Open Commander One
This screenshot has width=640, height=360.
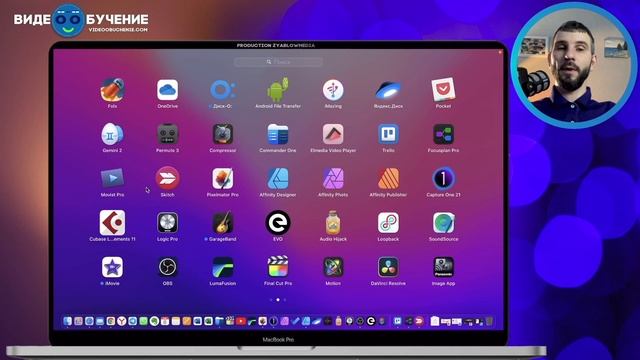click(x=278, y=134)
